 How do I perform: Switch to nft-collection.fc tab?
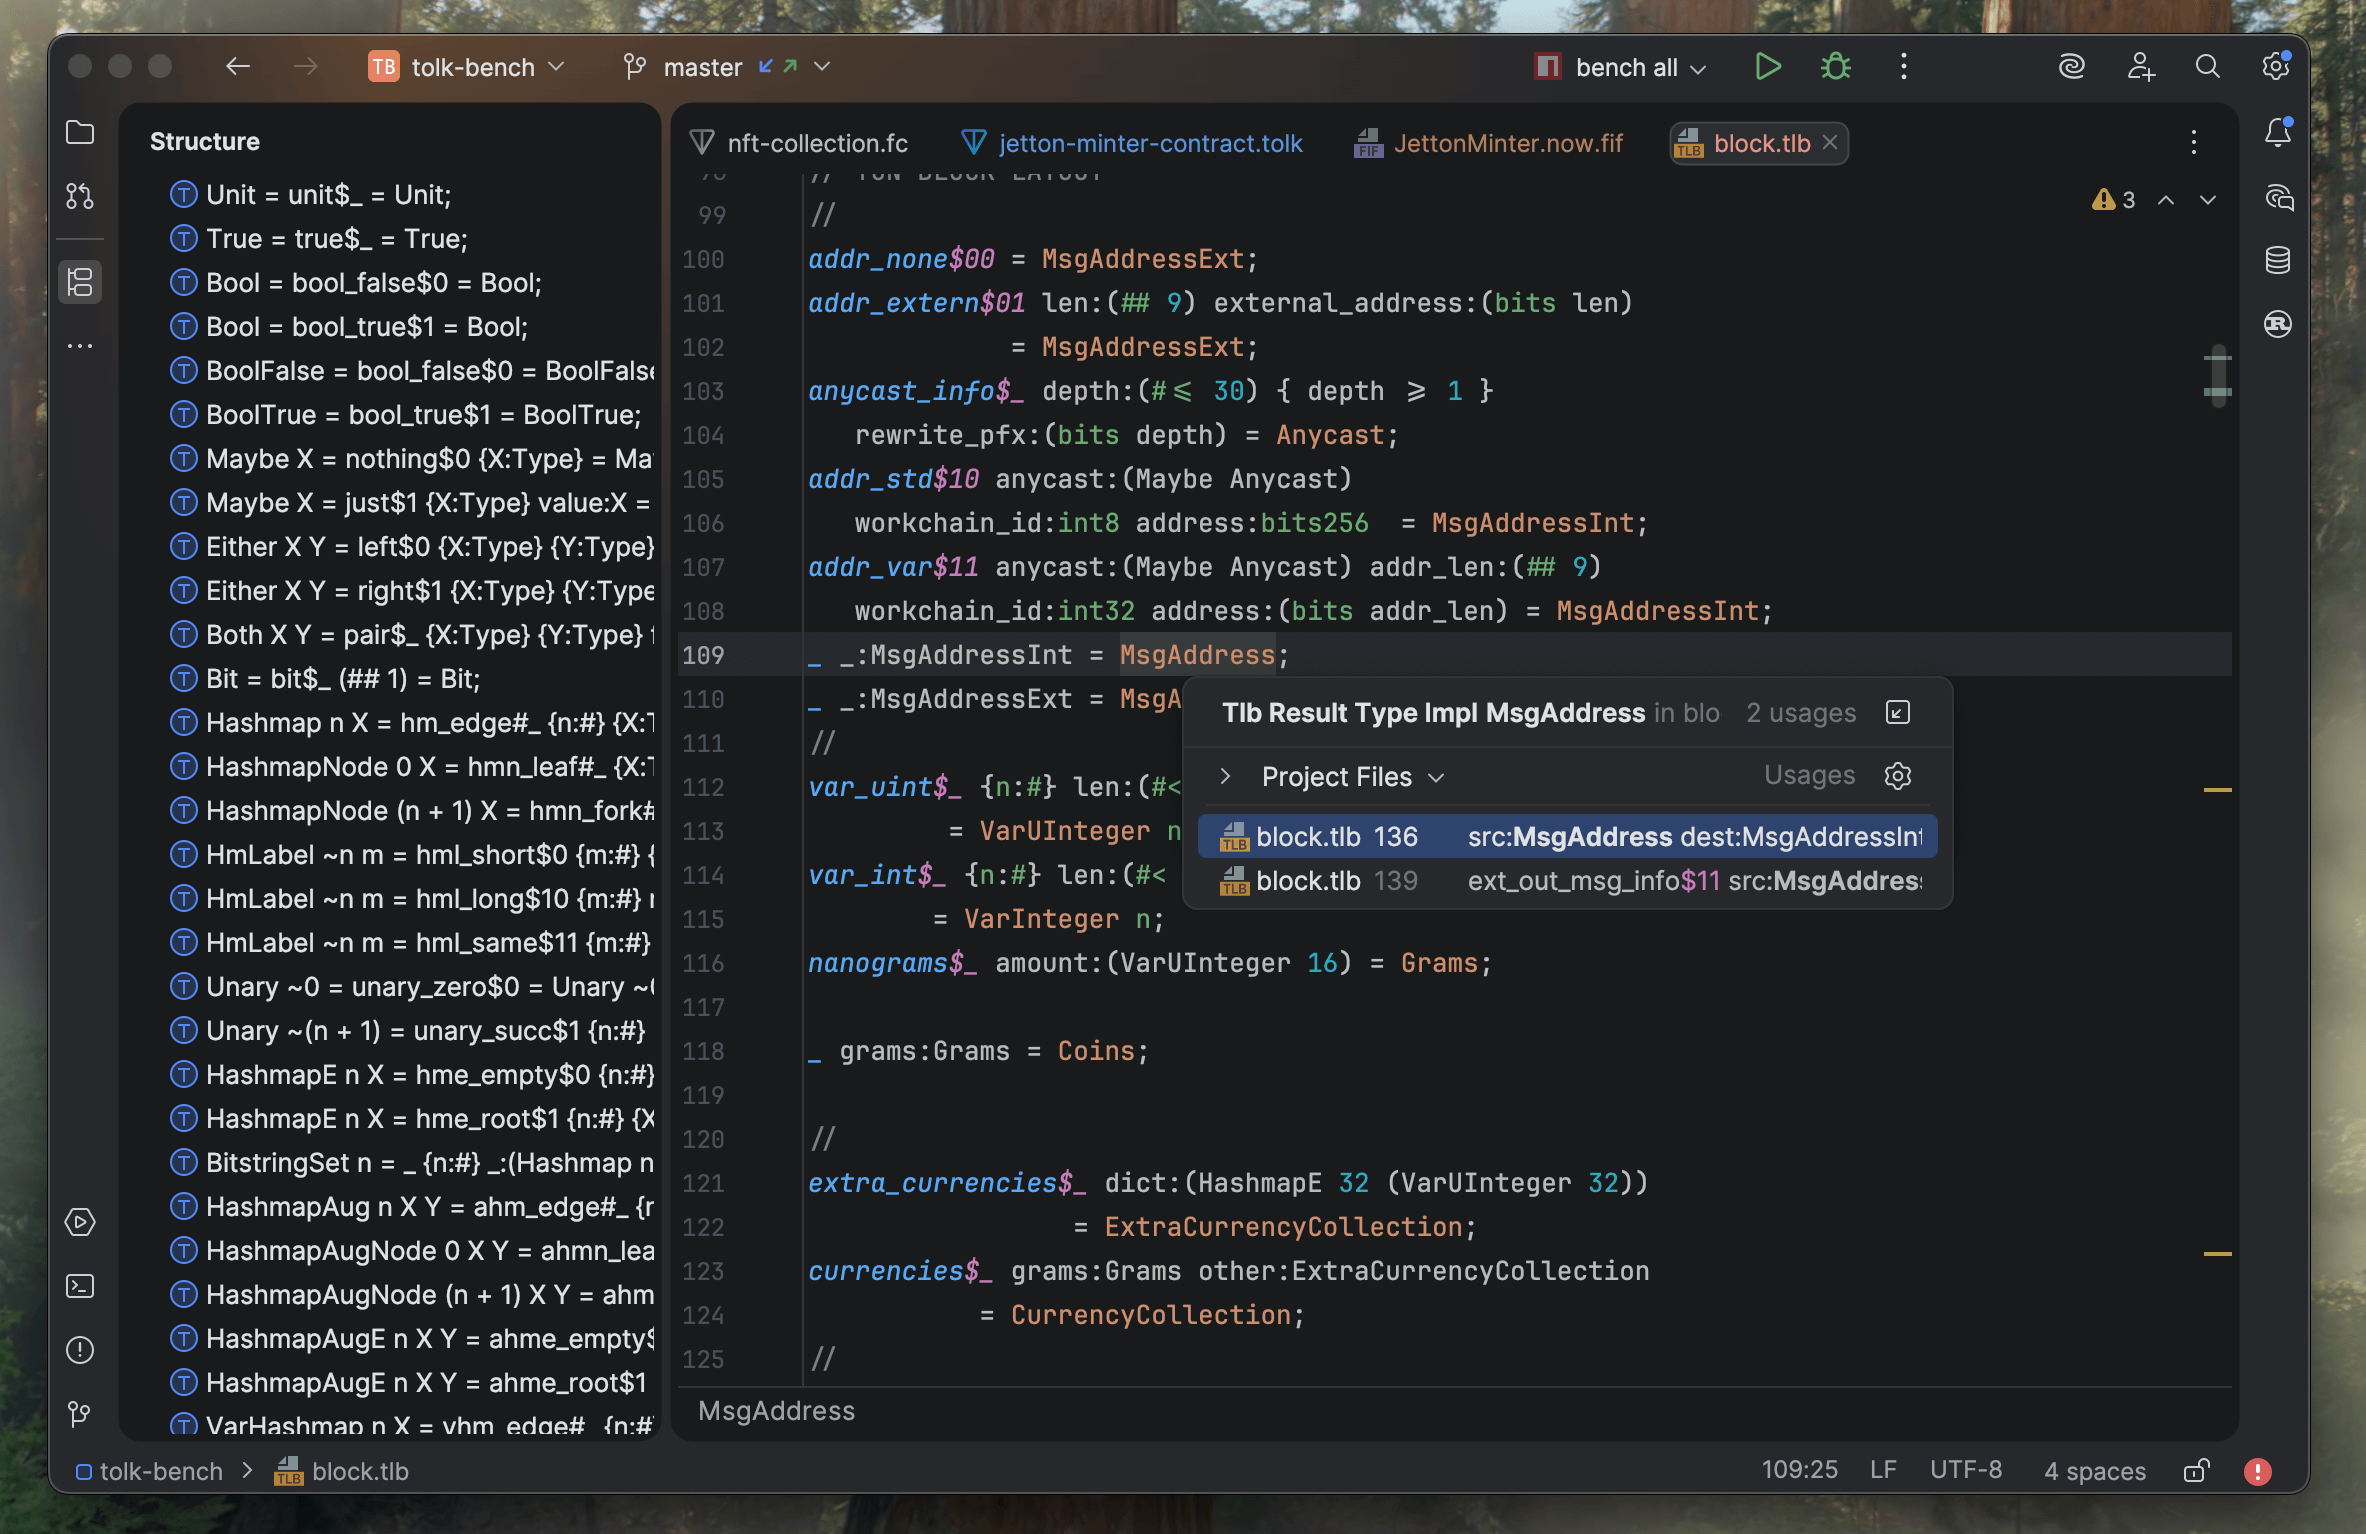pos(817,143)
